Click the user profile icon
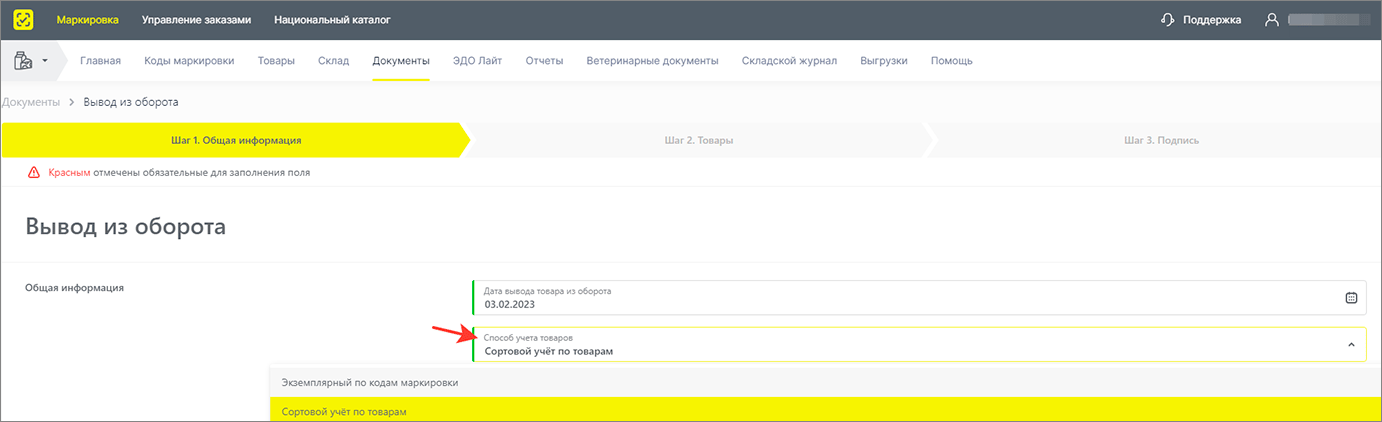This screenshot has width=1382, height=422. [1271, 19]
